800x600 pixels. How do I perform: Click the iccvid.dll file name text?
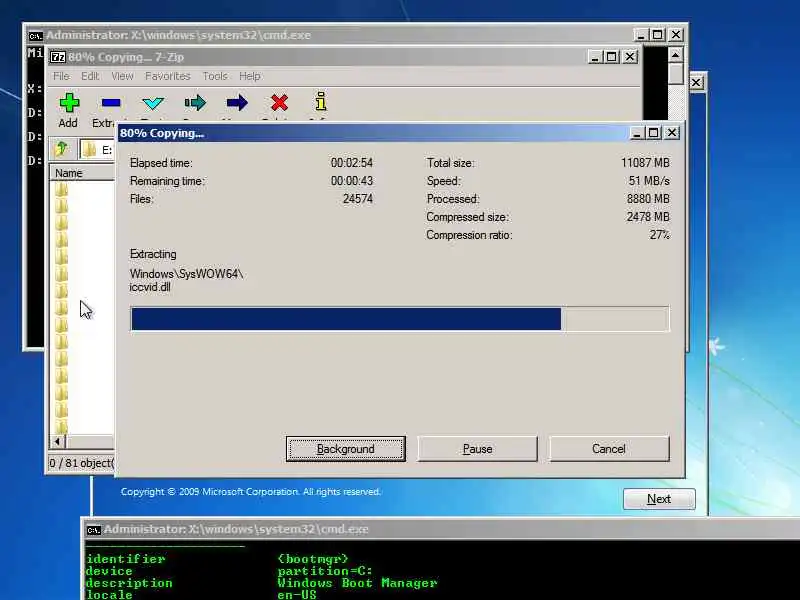(150, 287)
